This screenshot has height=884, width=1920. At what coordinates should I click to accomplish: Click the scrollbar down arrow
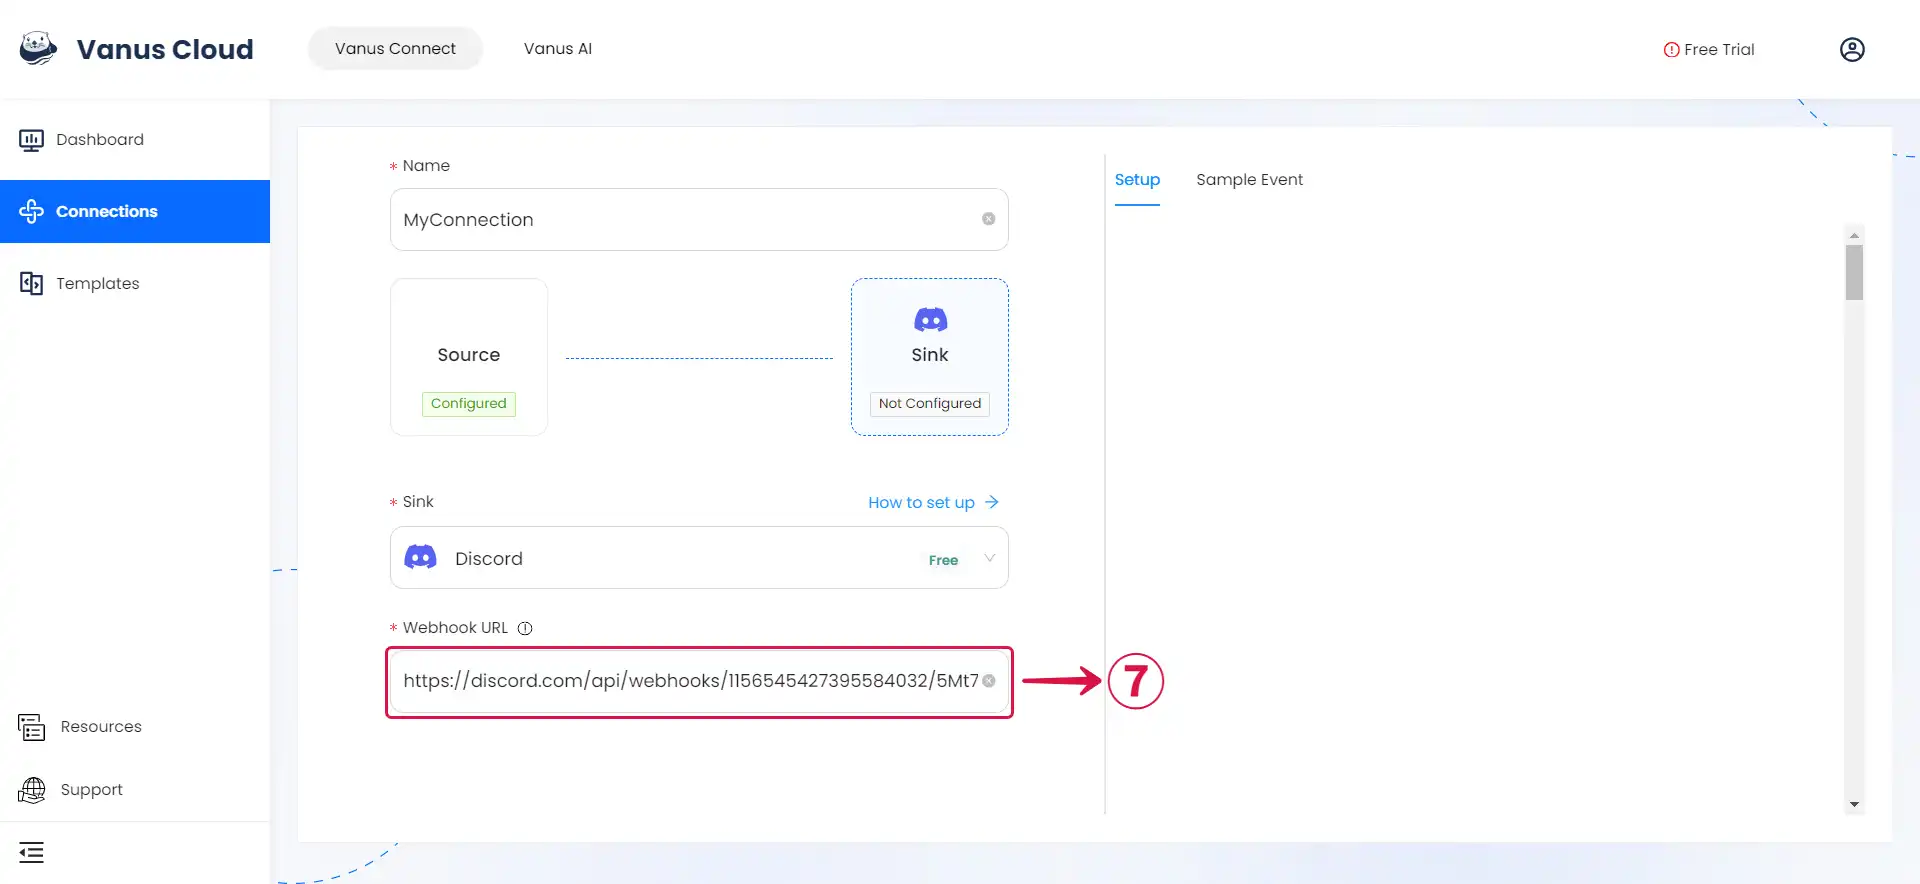coord(1854,805)
